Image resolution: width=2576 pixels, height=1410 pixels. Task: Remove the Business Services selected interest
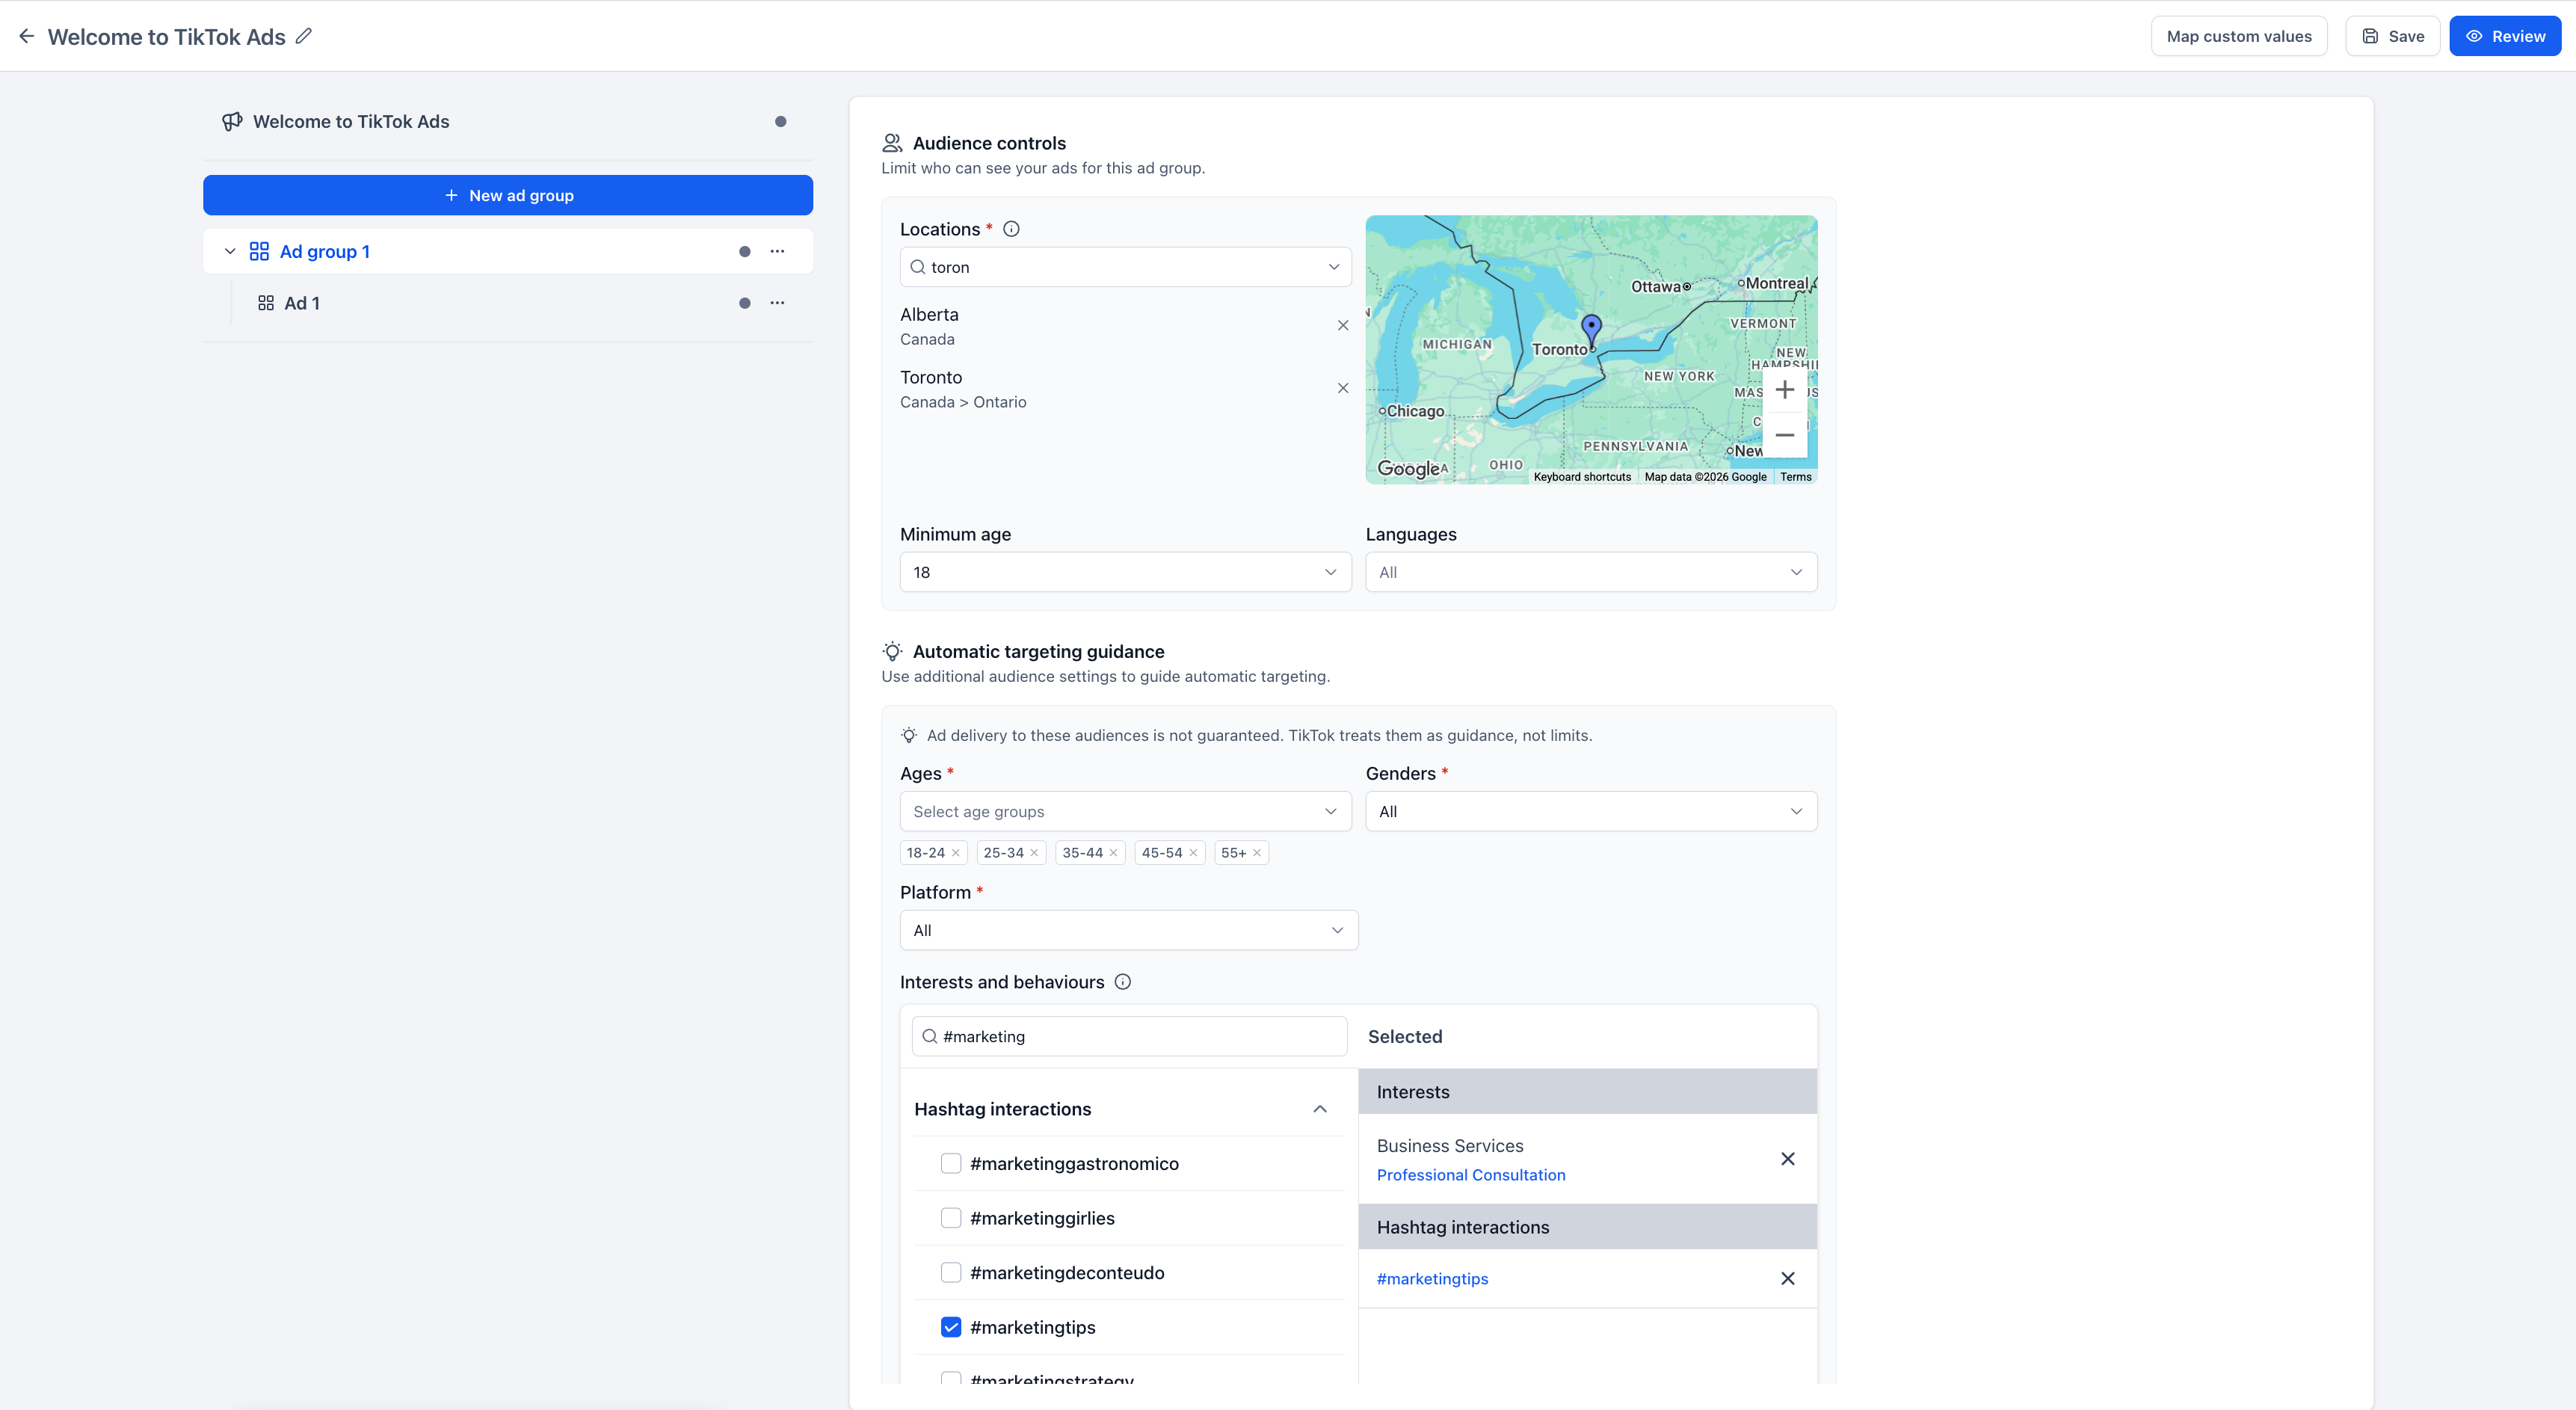coord(1788,1159)
